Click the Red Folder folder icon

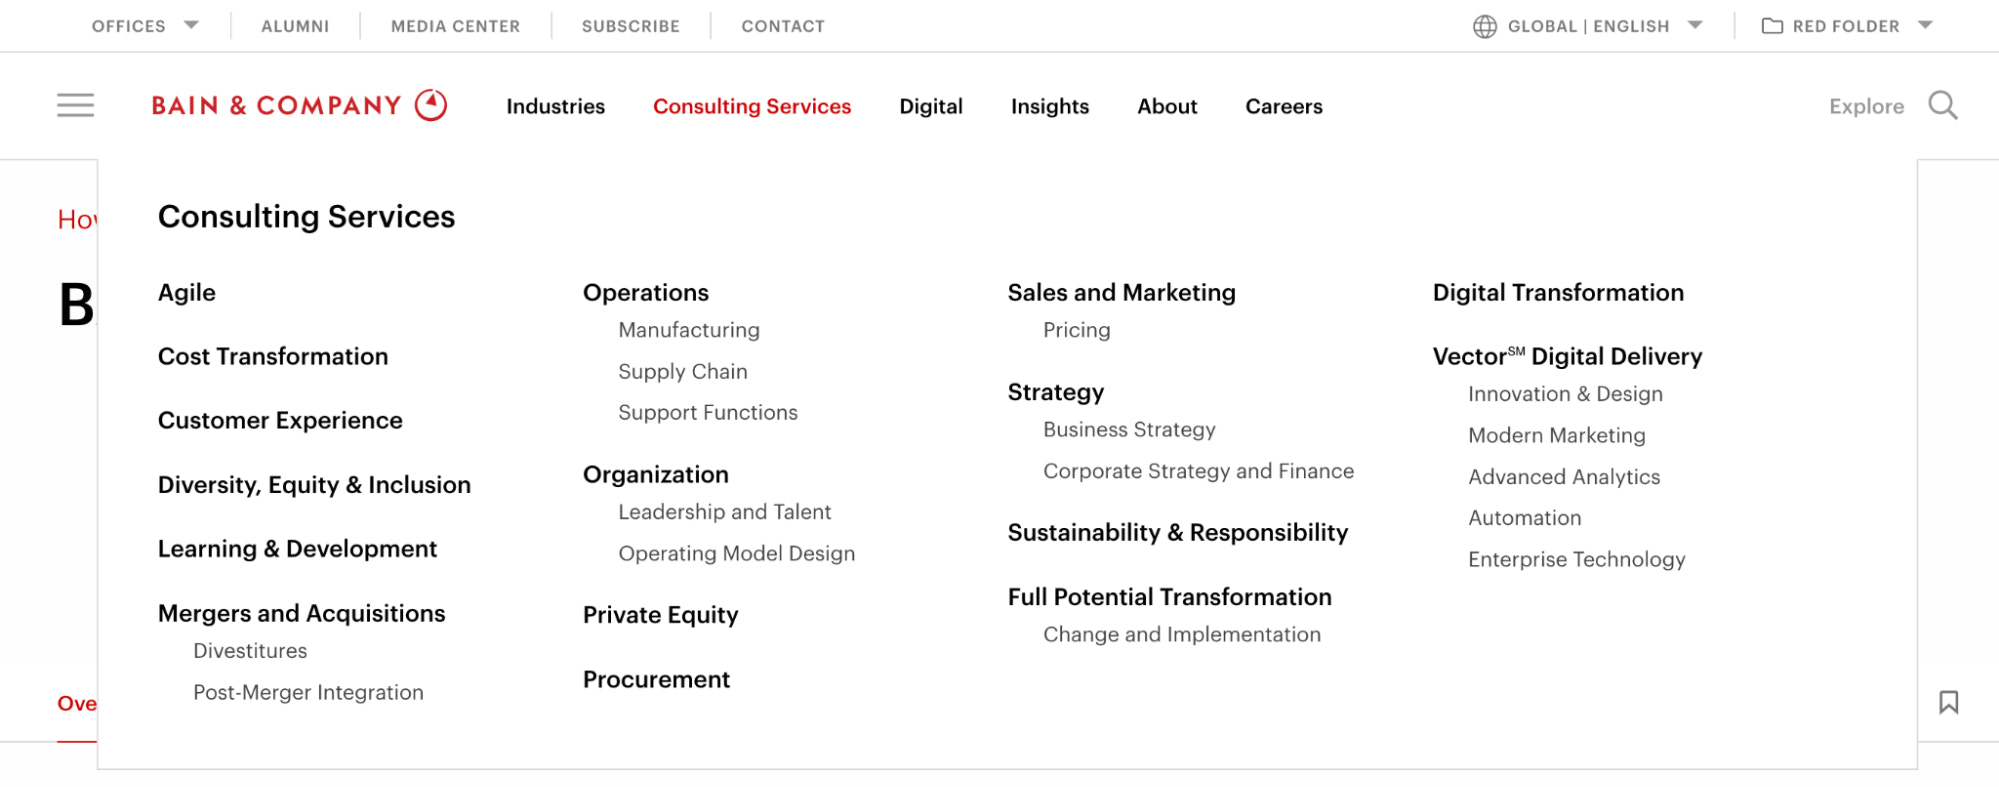(x=1775, y=26)
